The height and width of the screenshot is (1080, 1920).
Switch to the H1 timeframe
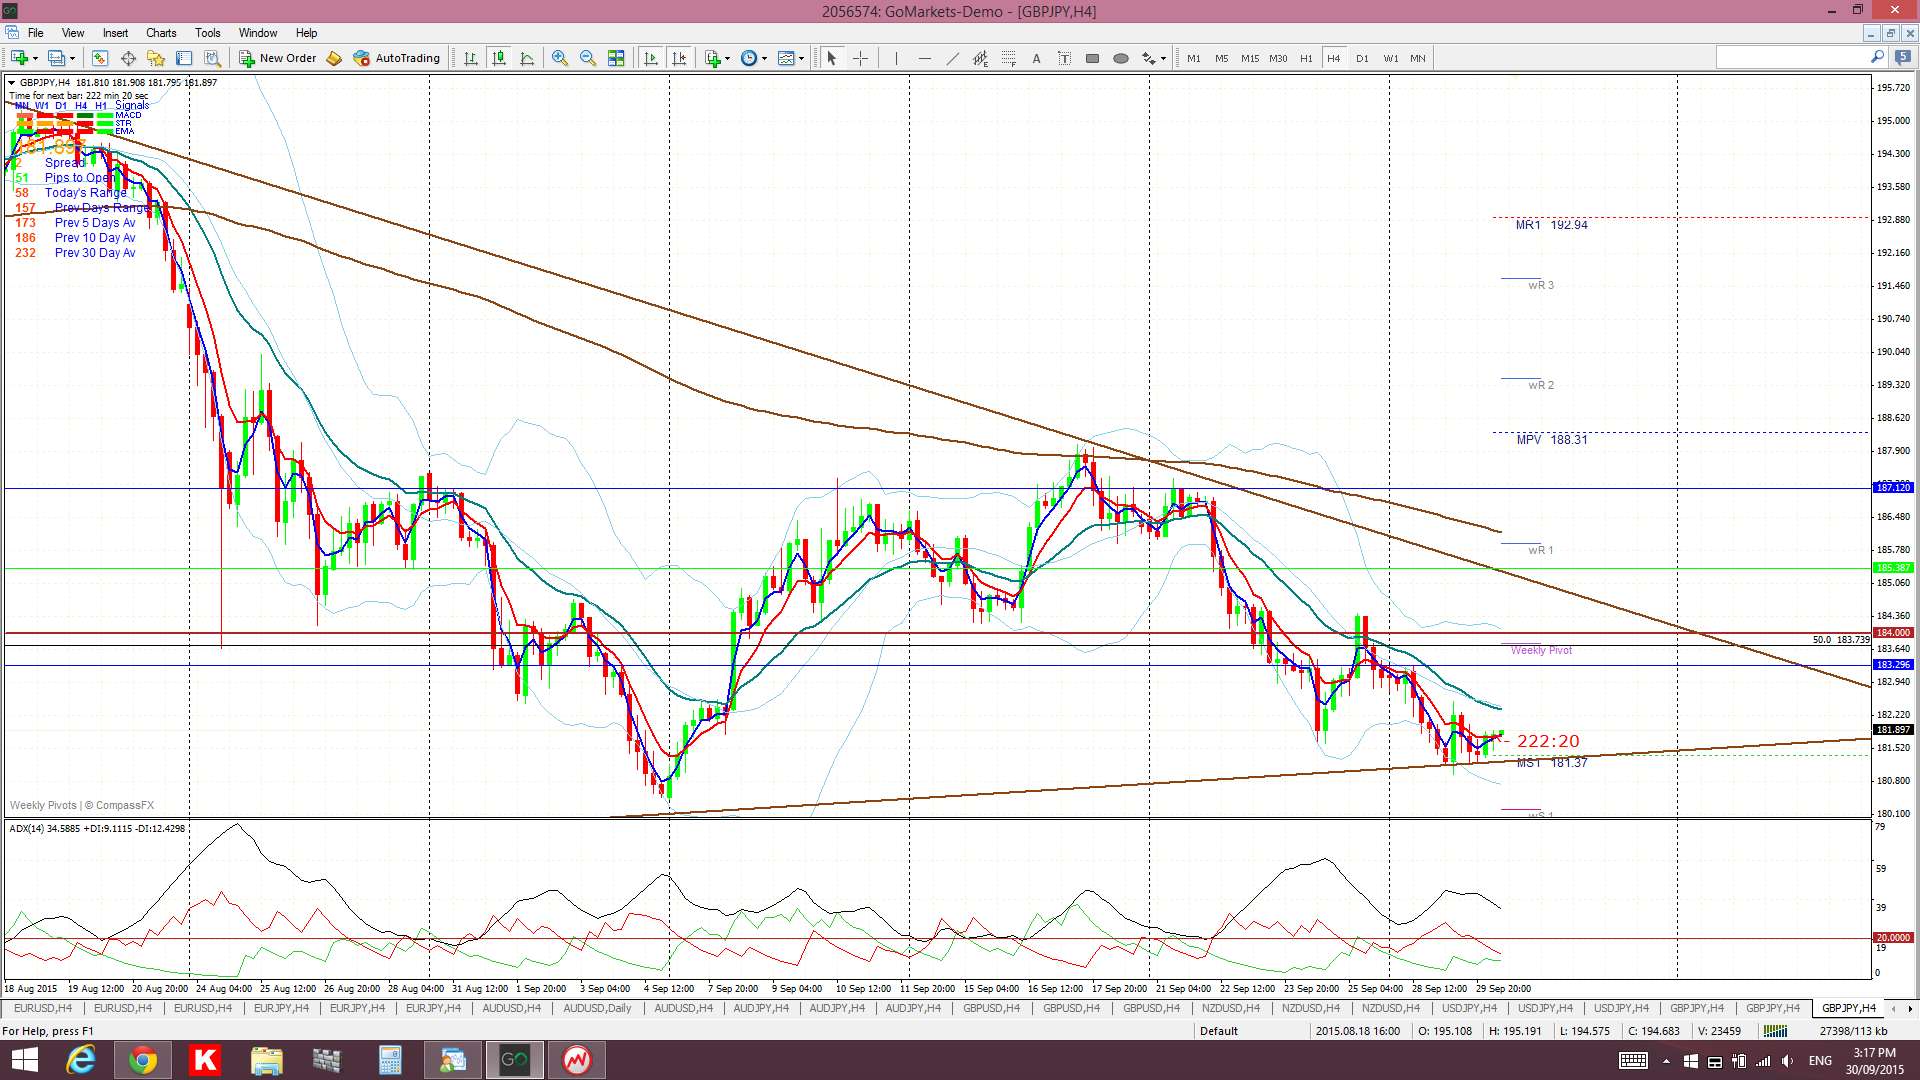click(x=1306, y=58)
